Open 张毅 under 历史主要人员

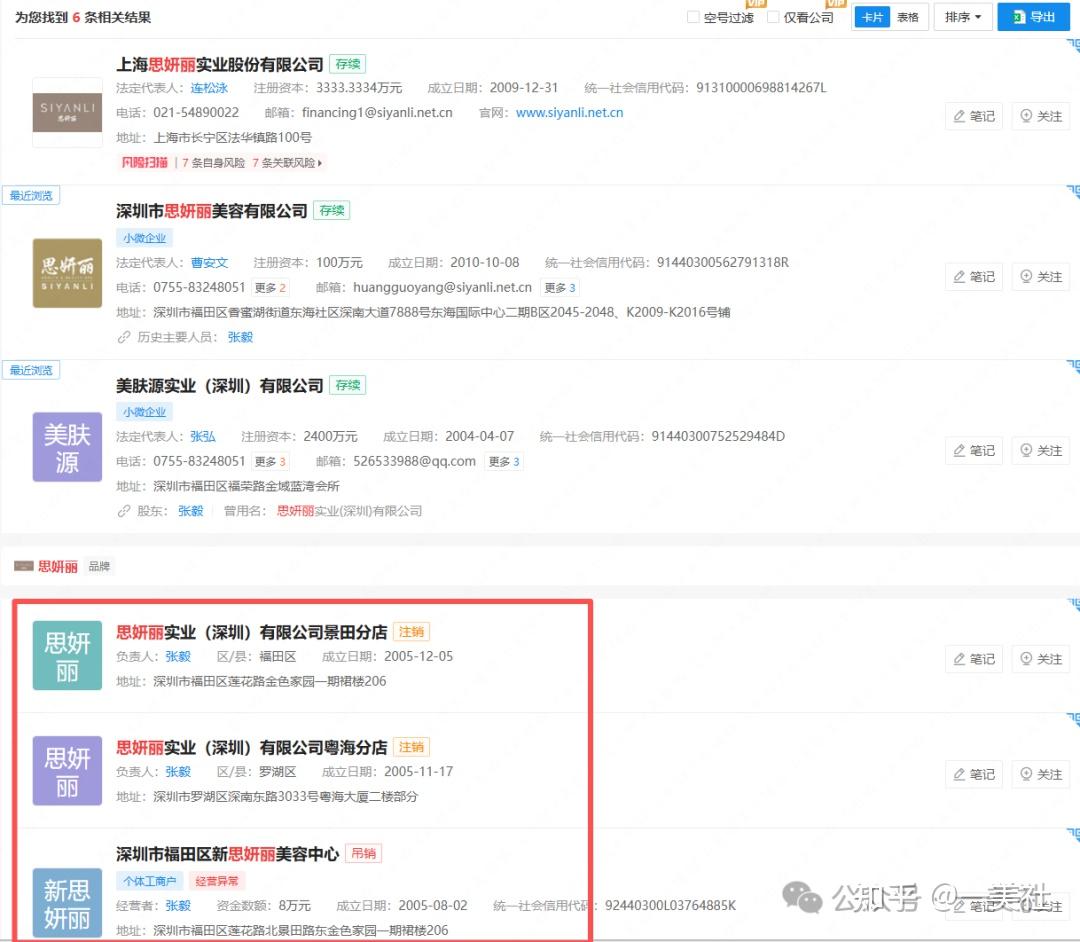240,337
